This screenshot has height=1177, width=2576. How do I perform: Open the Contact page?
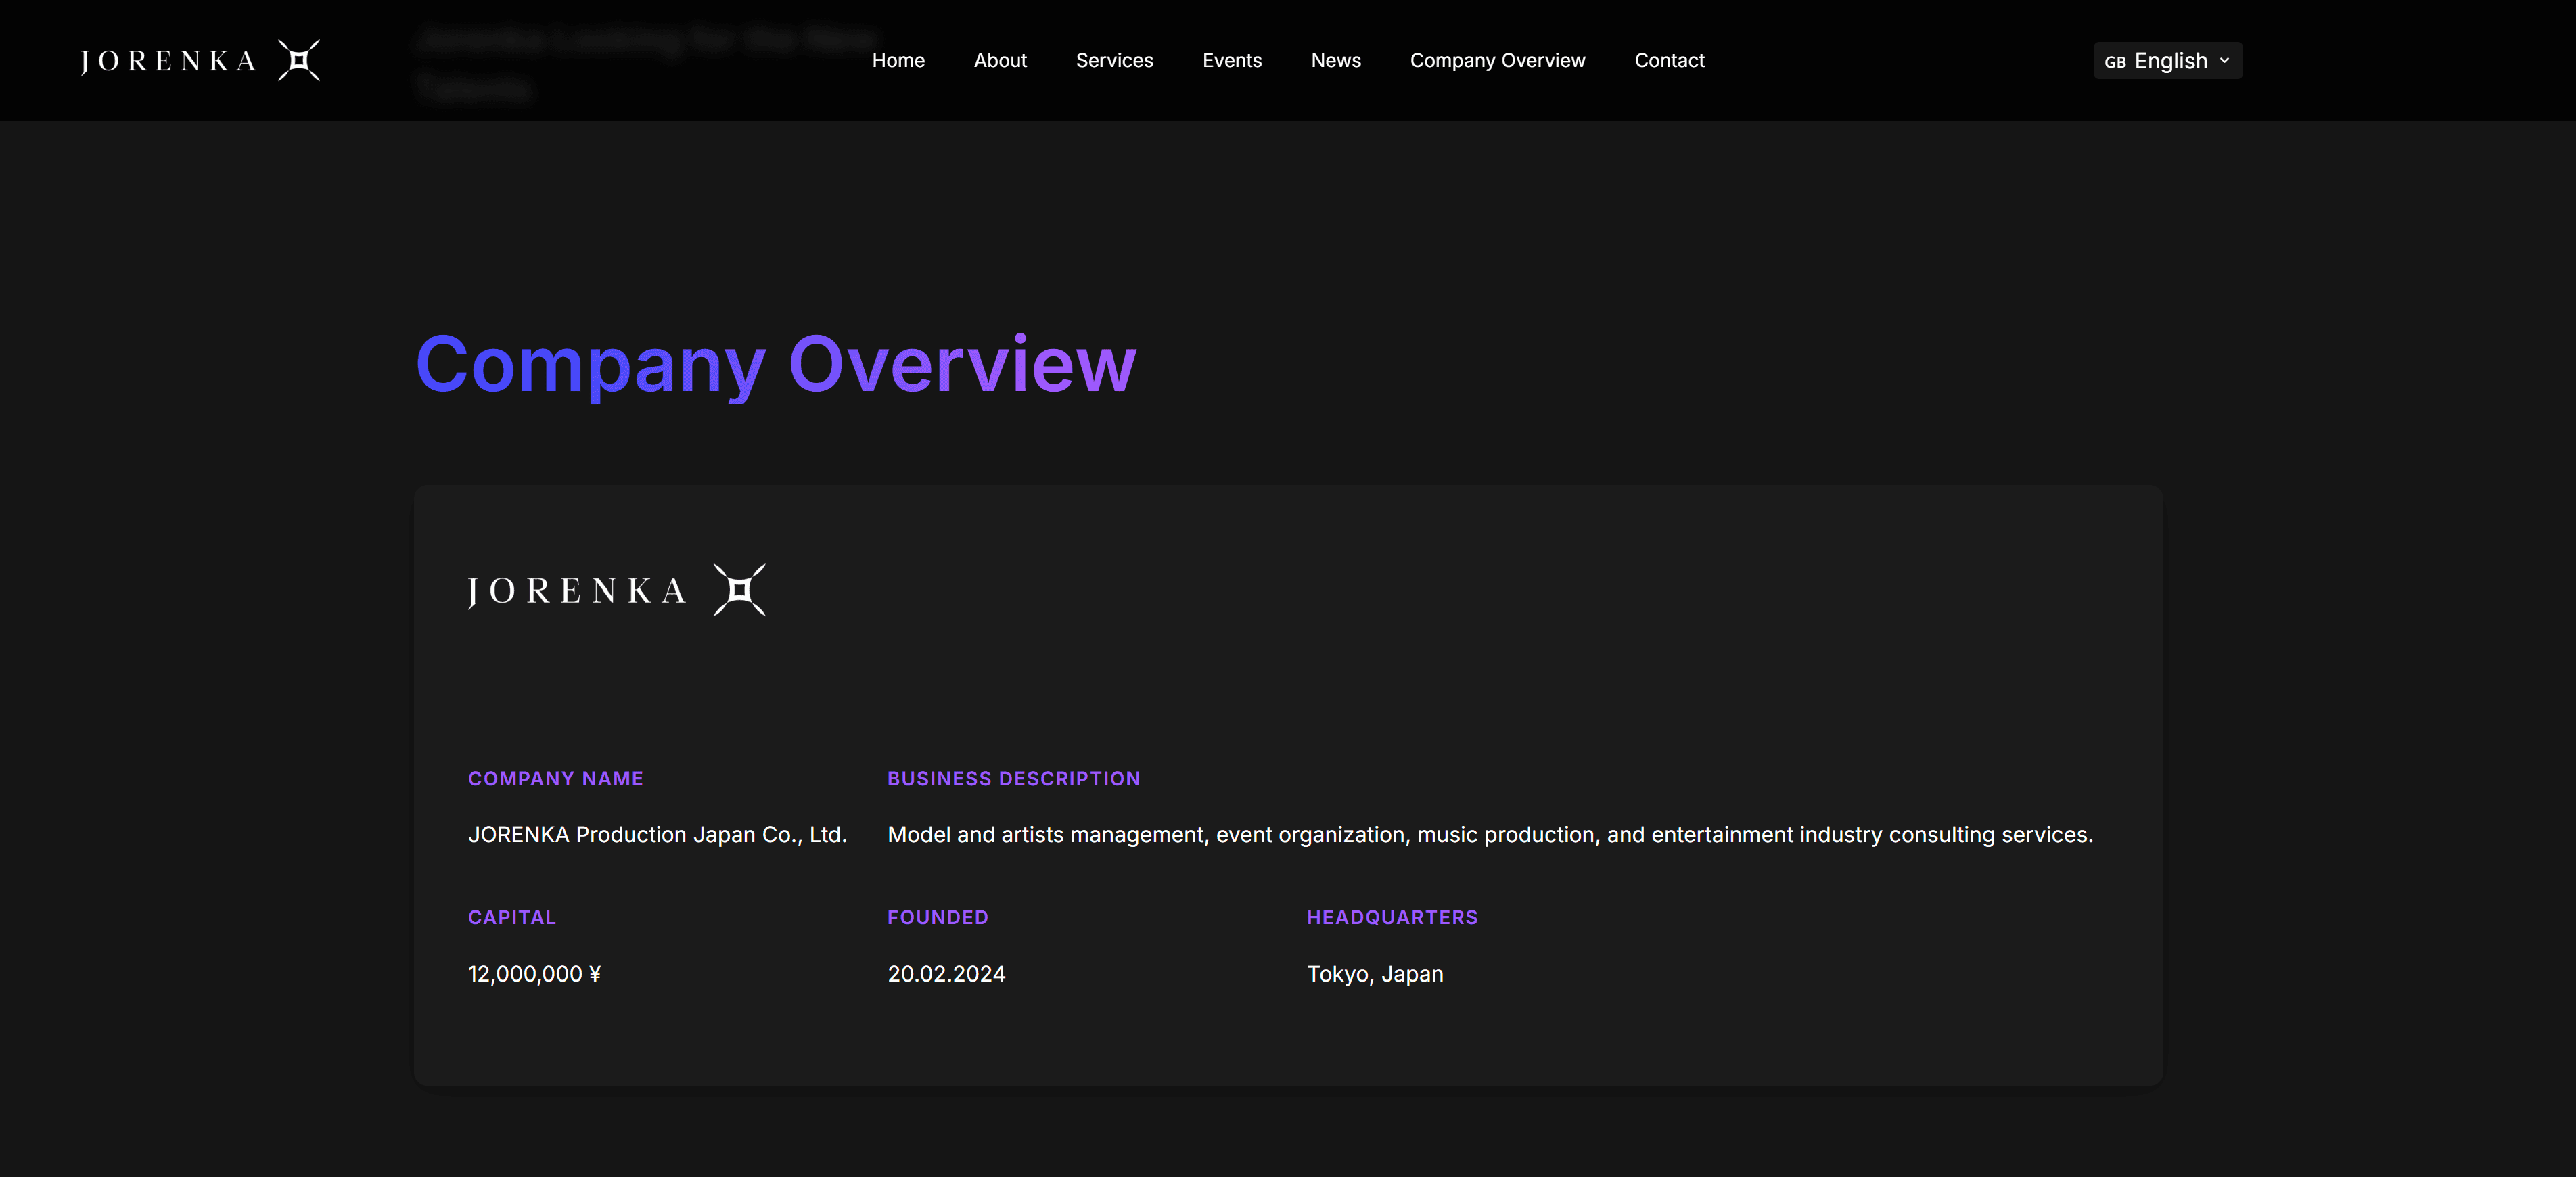1669,61
